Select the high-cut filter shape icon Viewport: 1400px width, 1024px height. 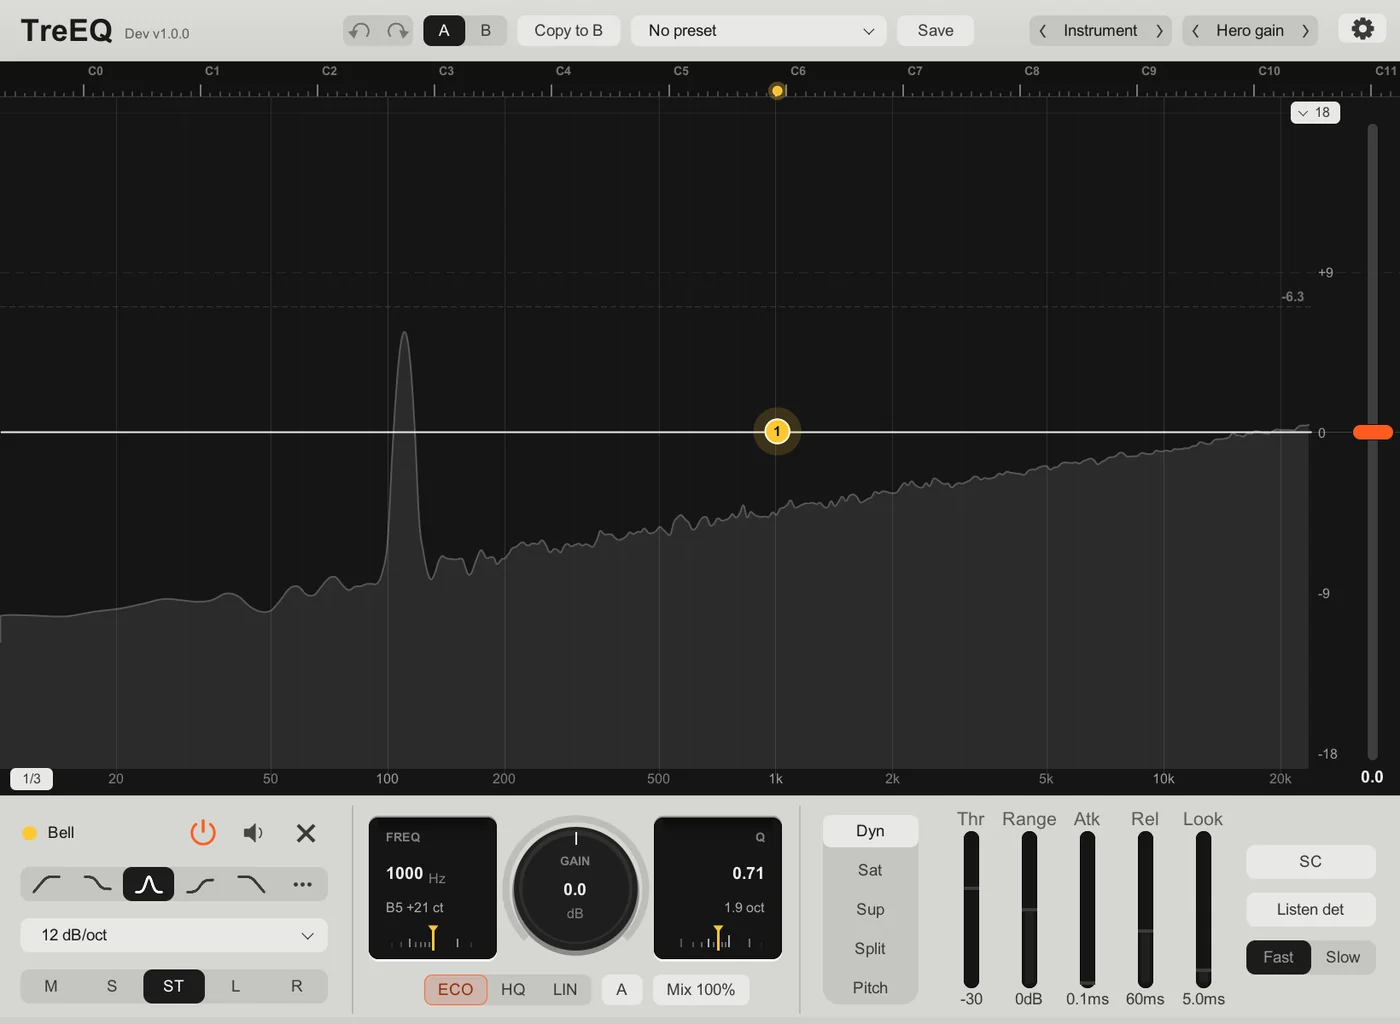click(x=251, y=884)
